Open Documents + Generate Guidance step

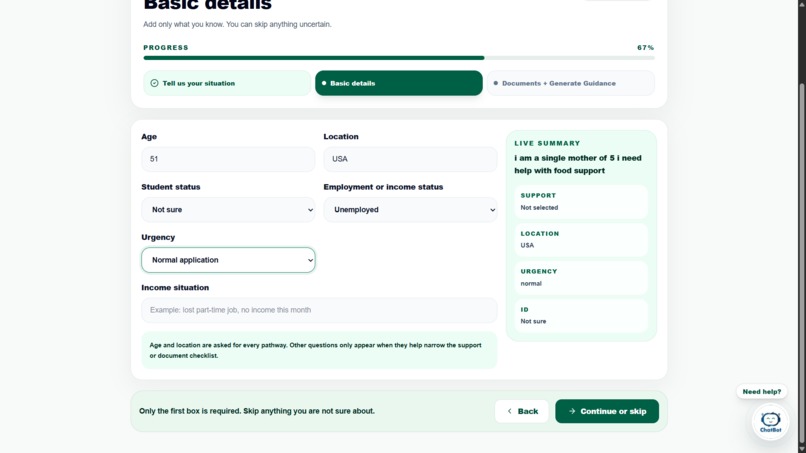571,83
